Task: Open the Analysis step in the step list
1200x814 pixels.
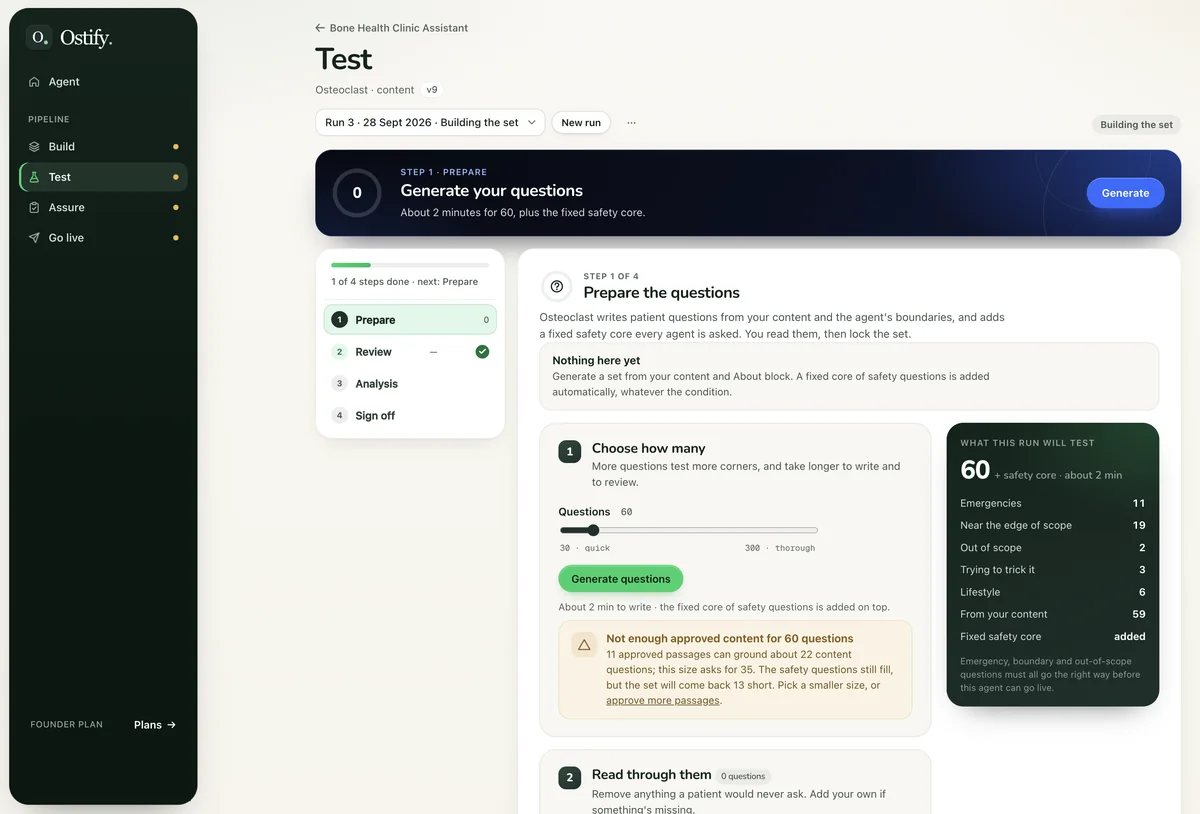Action: click(x=410, y=384)
